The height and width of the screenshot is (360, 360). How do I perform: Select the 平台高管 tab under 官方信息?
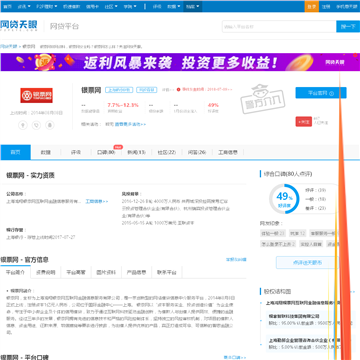click(76, 272)
